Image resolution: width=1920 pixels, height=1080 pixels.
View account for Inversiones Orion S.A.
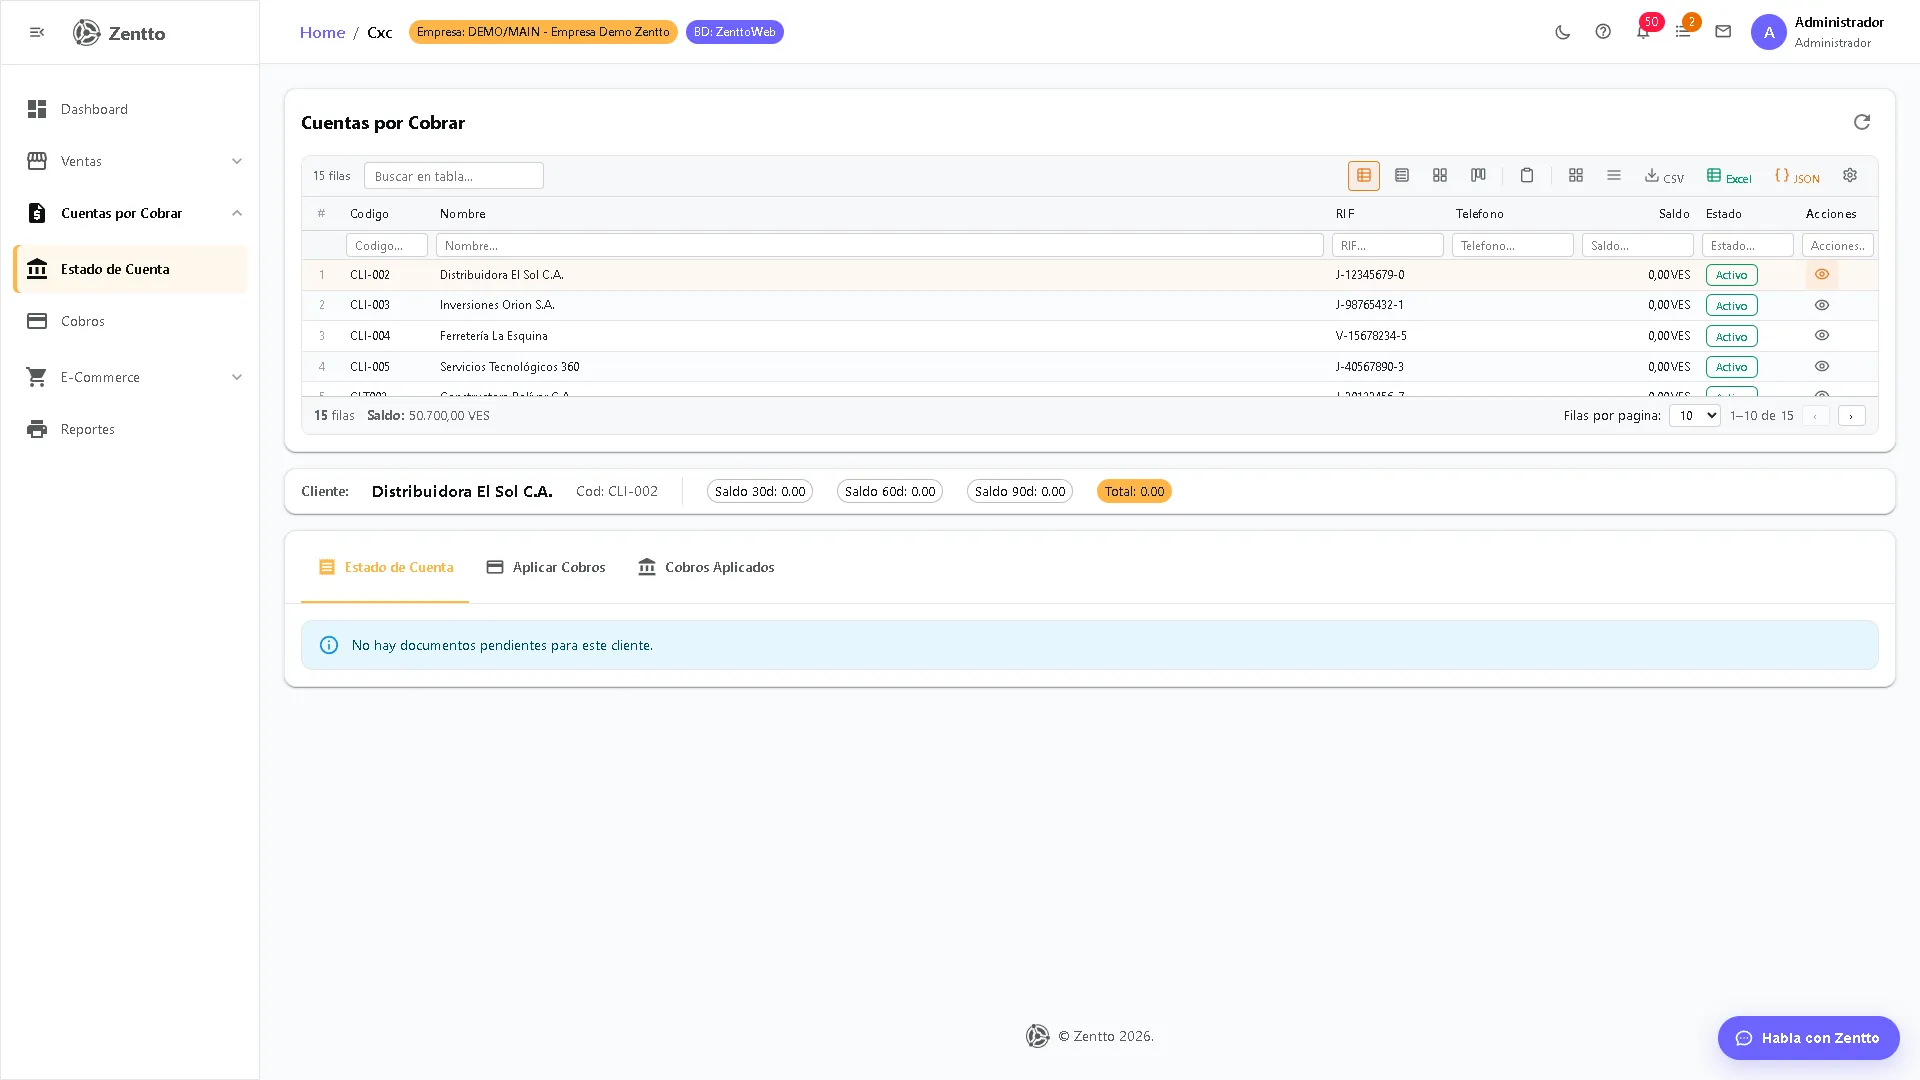click(1822, 305)
